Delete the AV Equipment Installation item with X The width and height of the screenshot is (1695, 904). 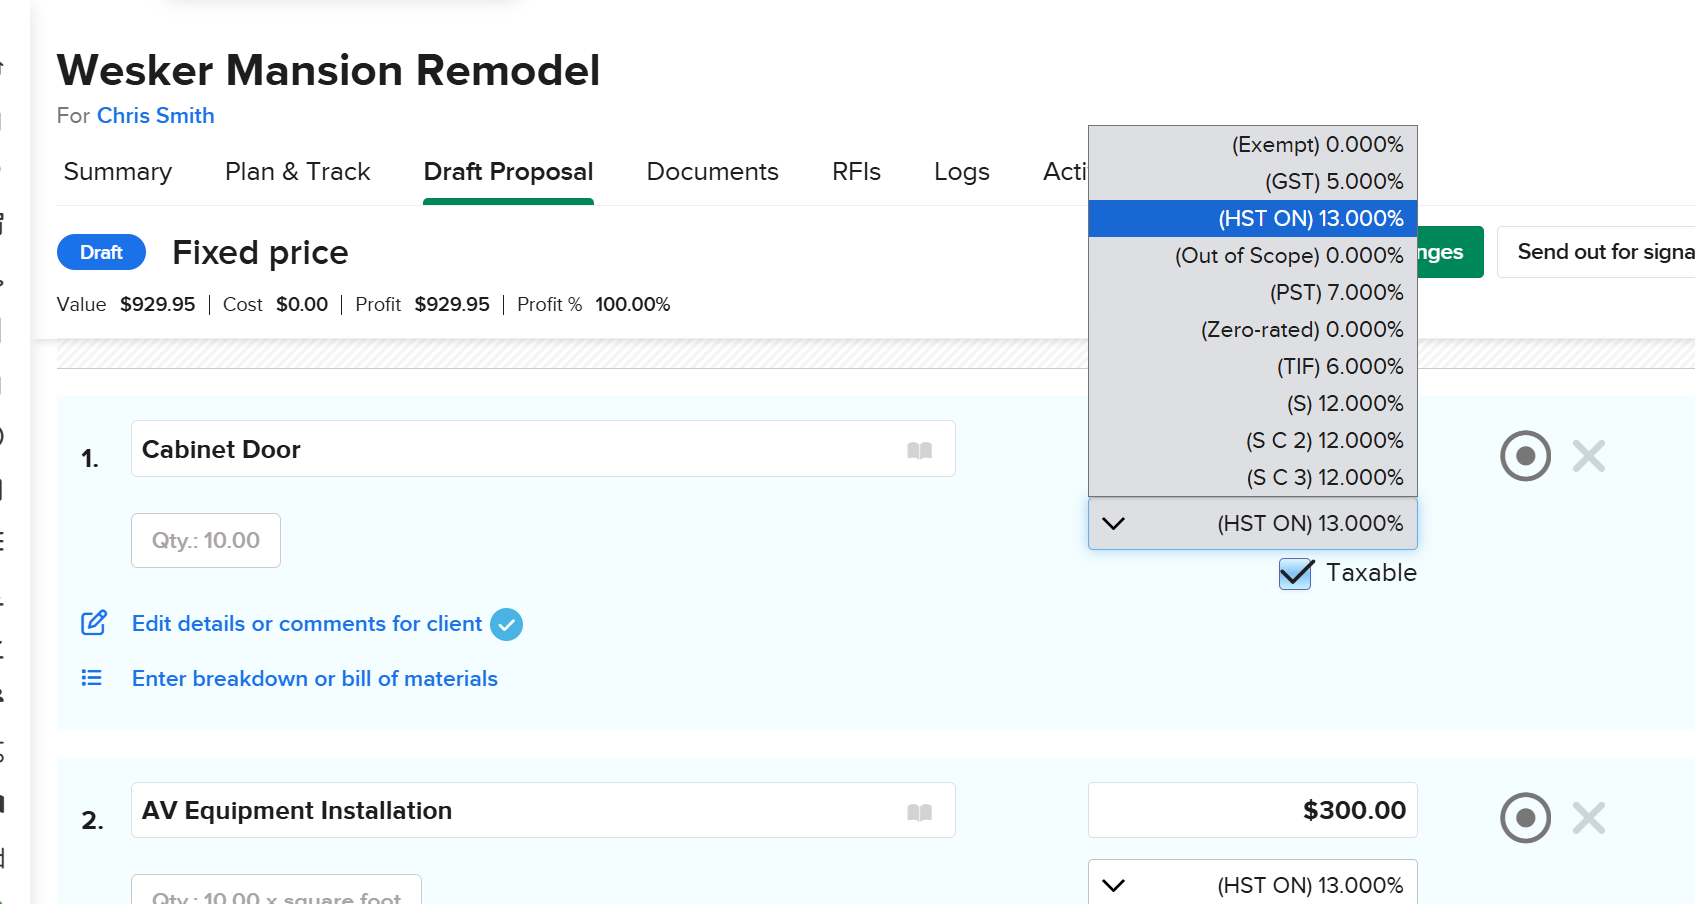click(1588, 818)
